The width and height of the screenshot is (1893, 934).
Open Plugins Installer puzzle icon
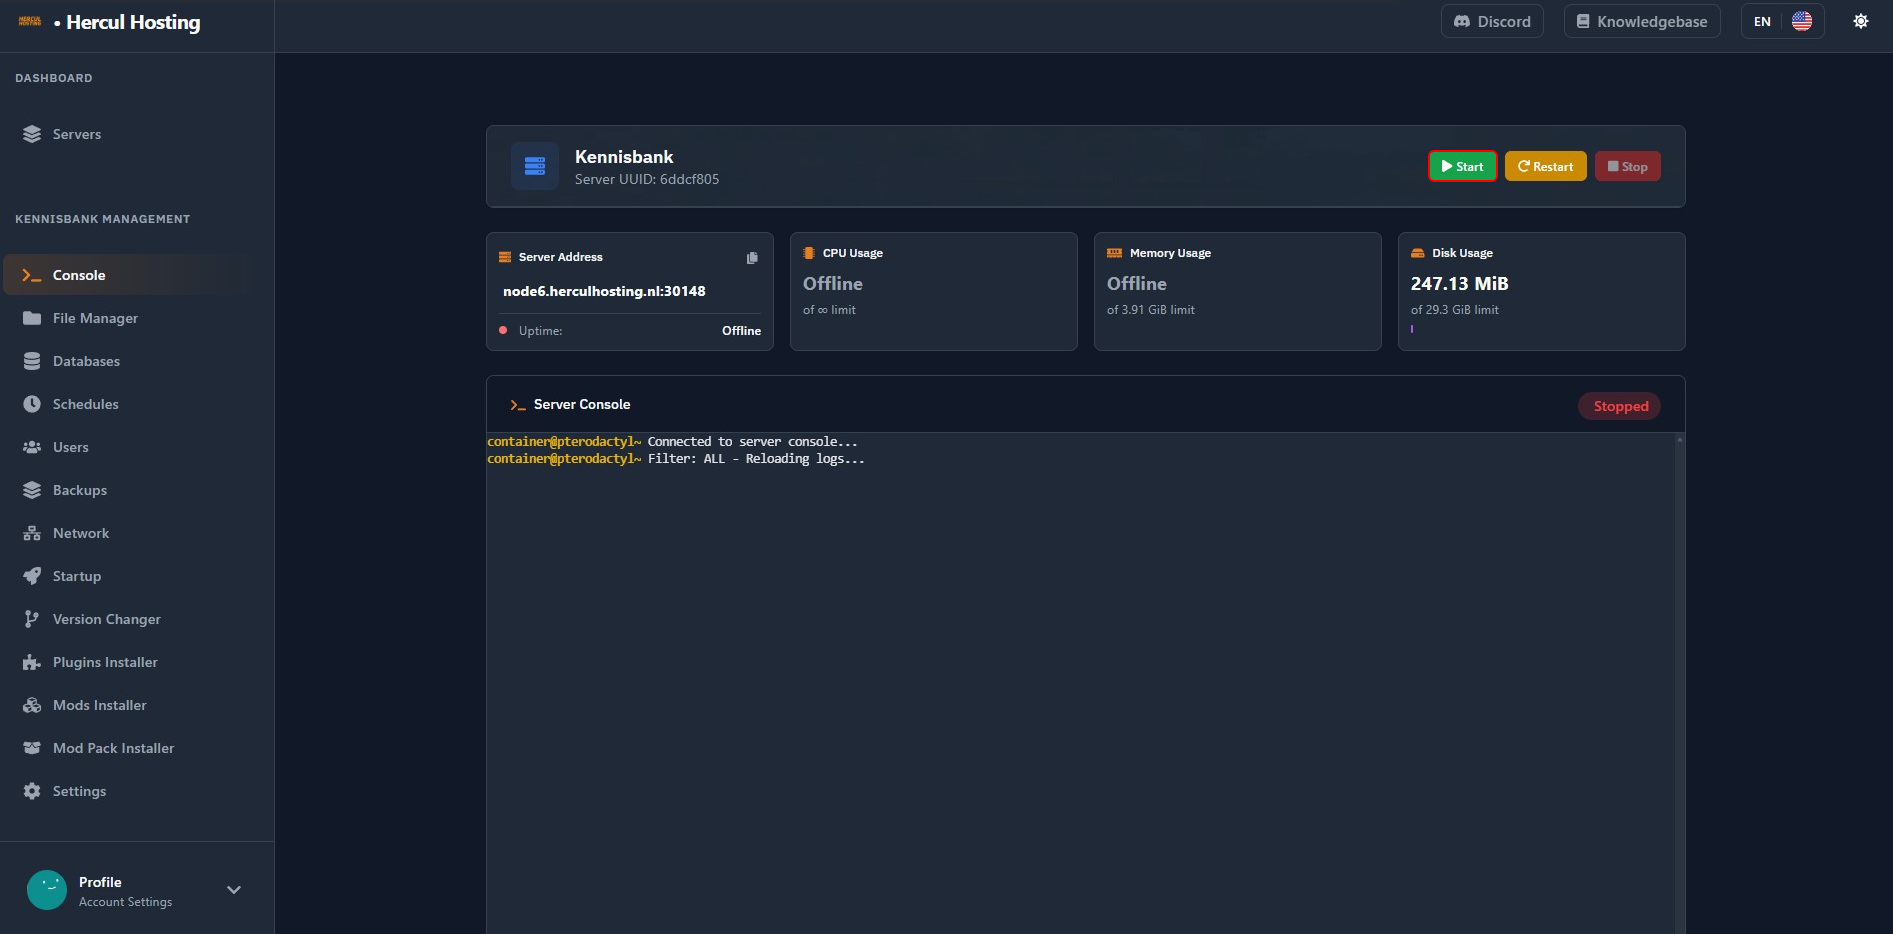pyautogui.click(x=32, y=662)
